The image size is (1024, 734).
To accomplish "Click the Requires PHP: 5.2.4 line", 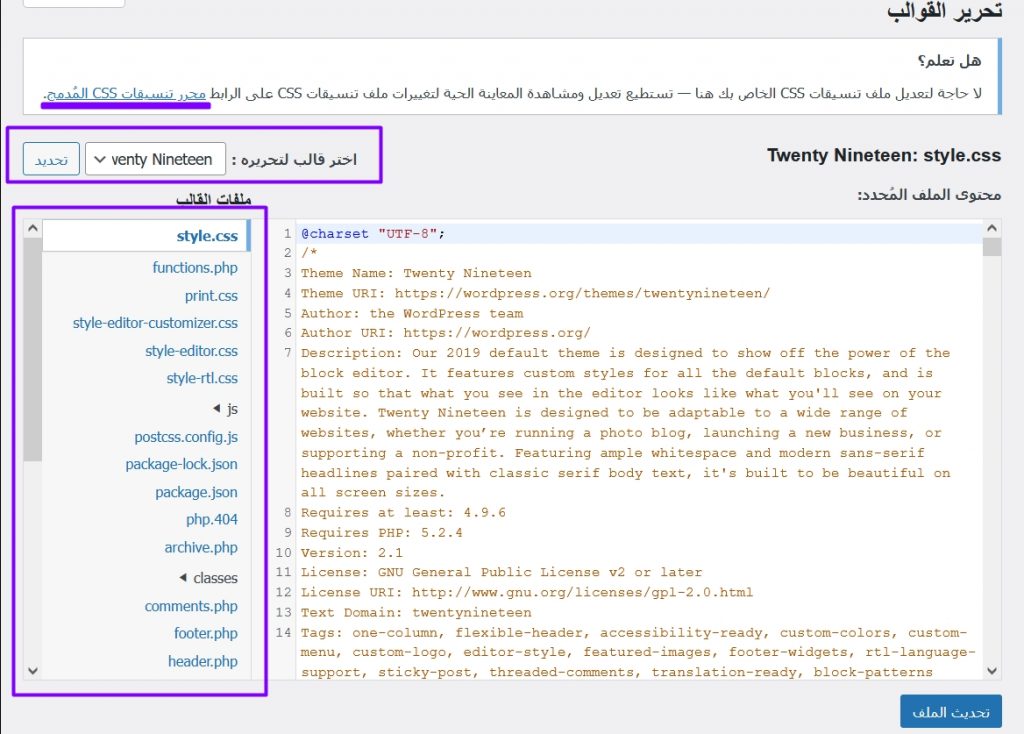I will [x=381, y=533].
